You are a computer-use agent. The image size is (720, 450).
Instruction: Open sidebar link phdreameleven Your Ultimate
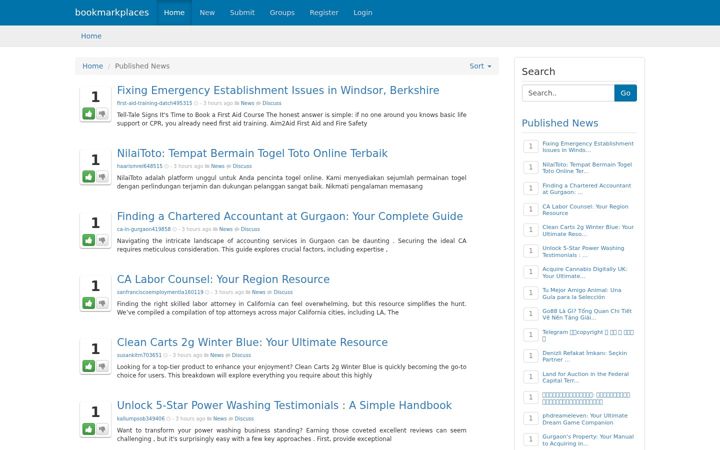tap(585, 419)
